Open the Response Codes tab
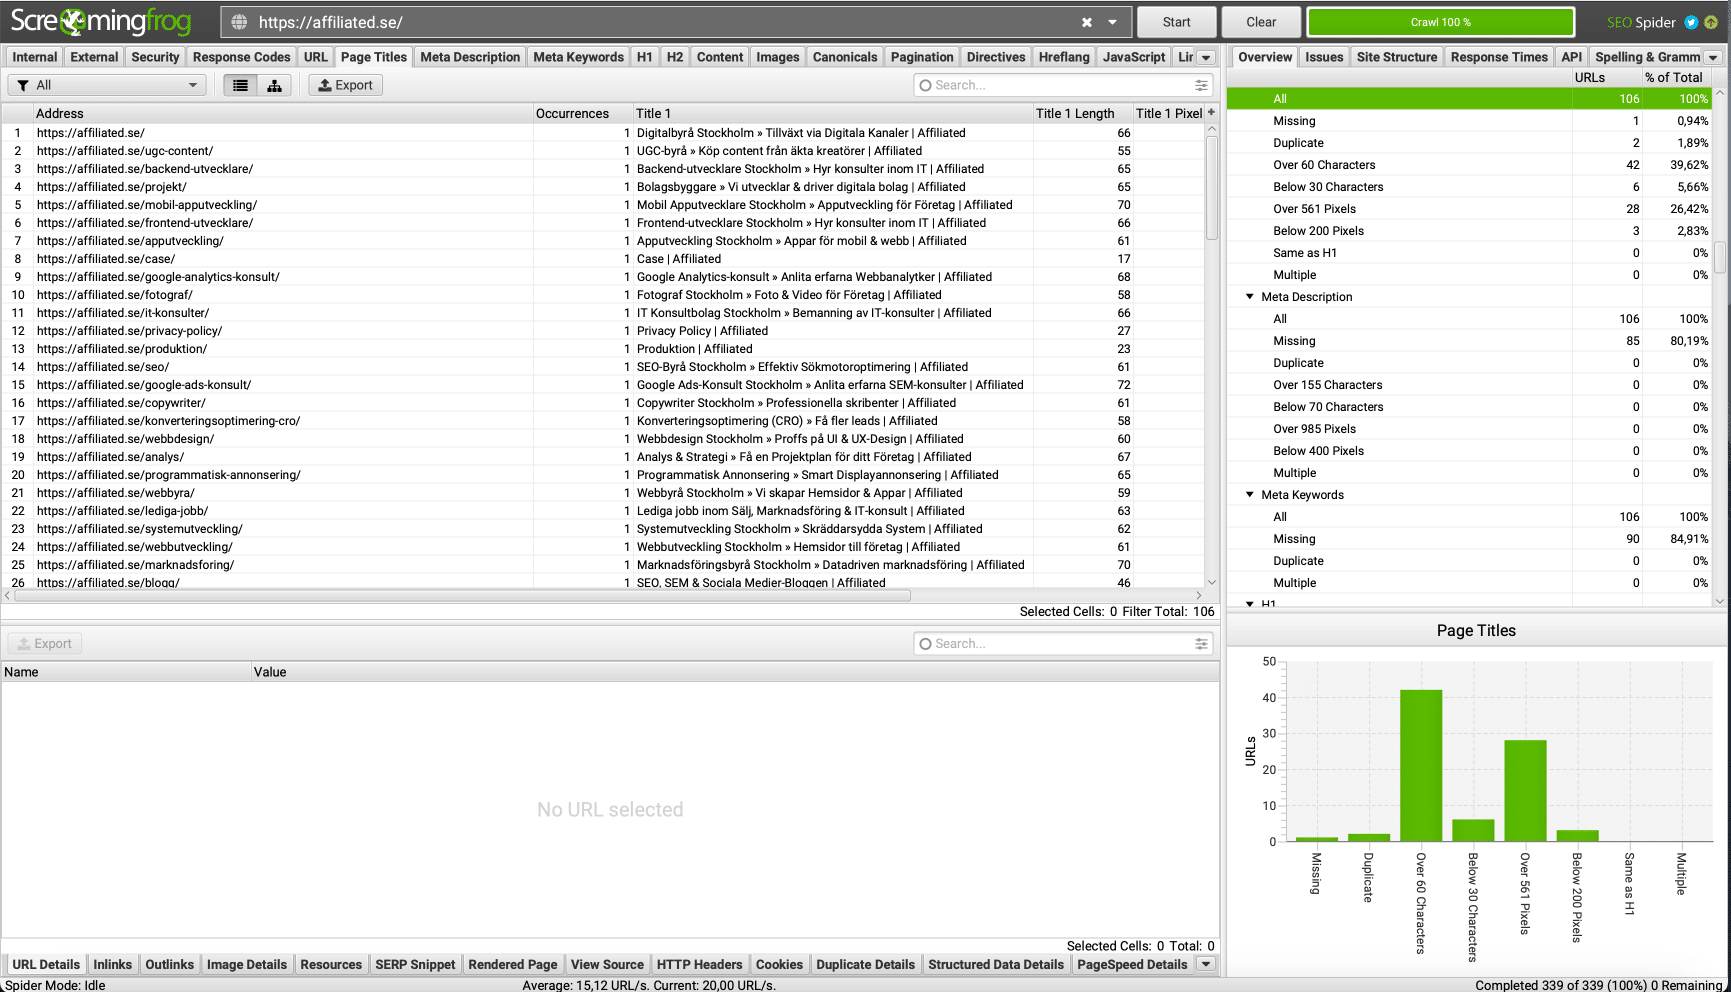The height and width of the screenshot is (992, 1731). tap(241, 57)
